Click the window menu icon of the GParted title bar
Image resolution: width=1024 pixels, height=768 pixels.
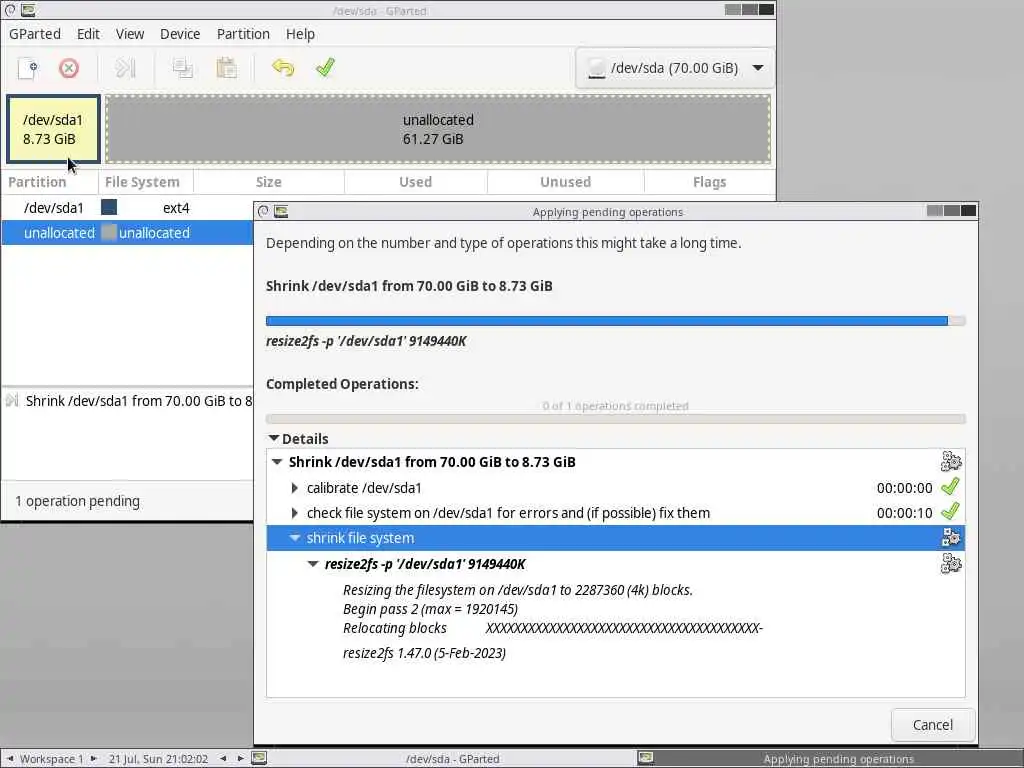point(10,10)
